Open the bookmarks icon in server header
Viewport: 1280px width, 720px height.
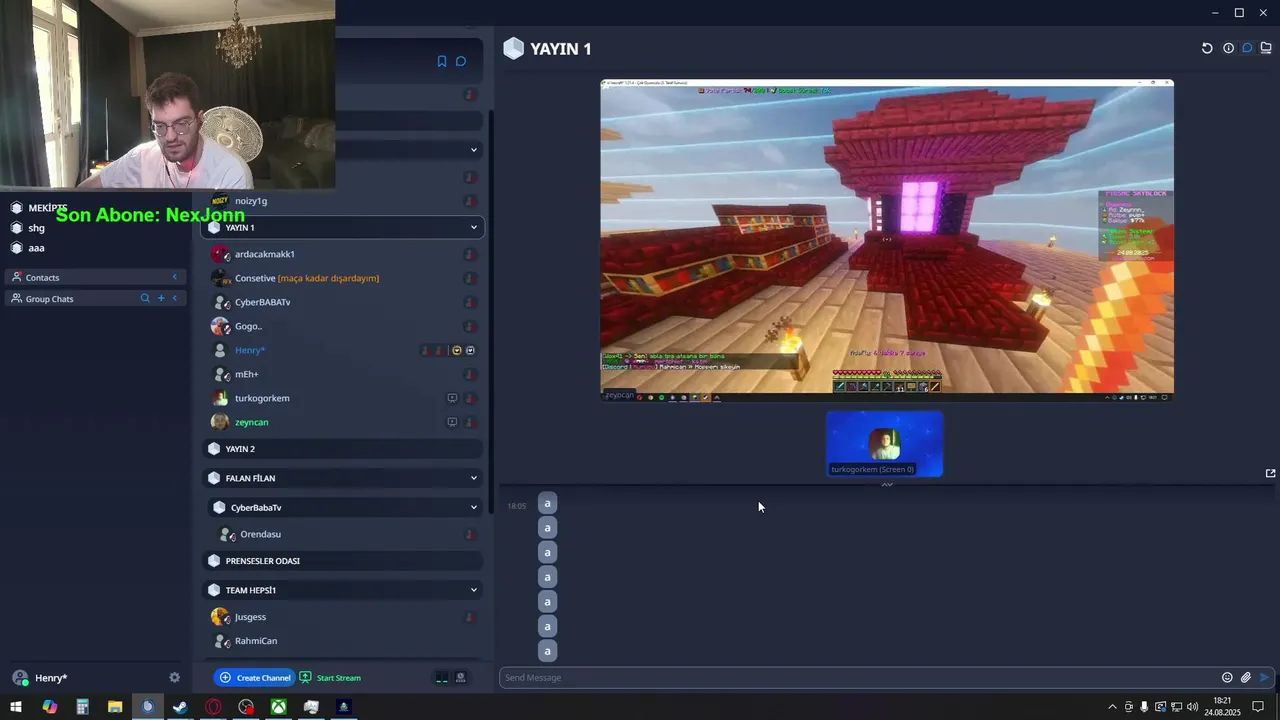pos(442,61)
